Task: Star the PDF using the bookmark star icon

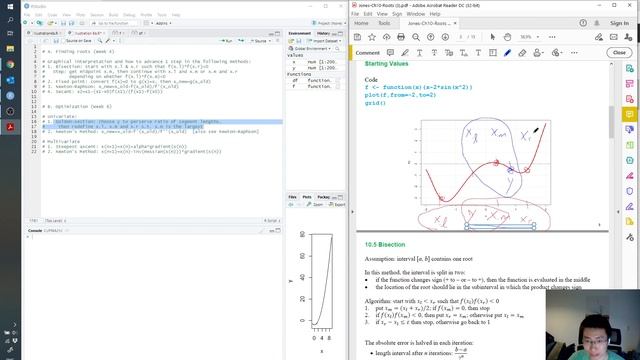Action: point(372,37)
